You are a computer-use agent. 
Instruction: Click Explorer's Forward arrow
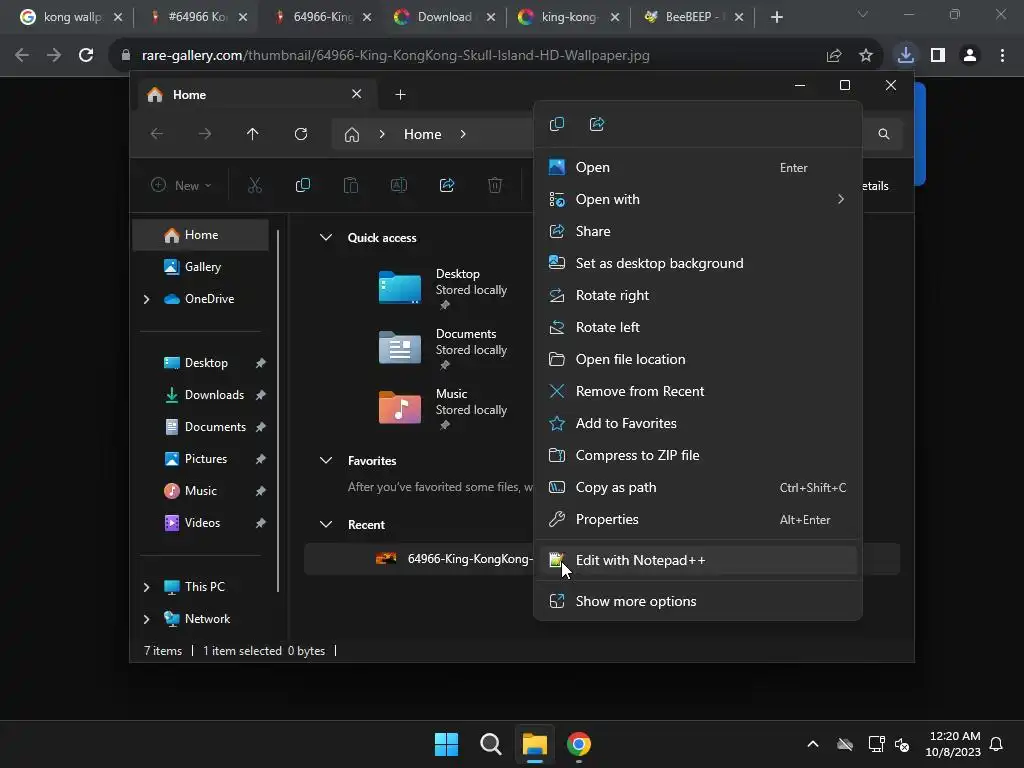204,134
